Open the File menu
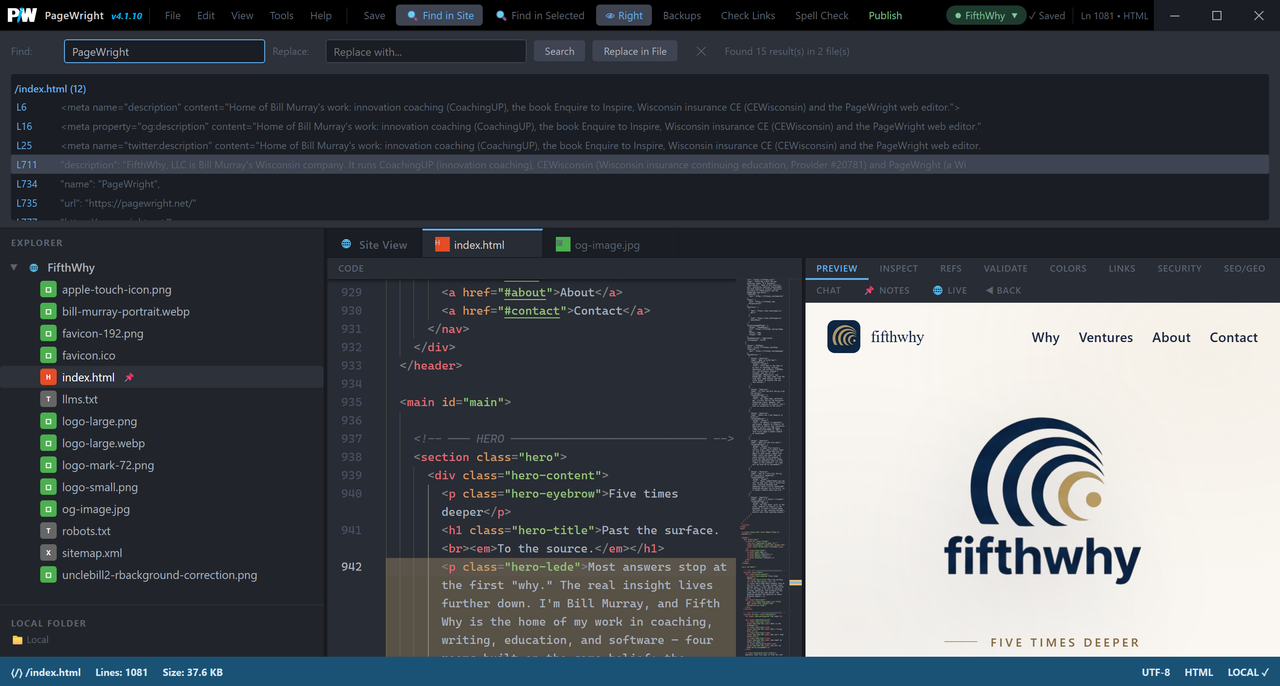This screenshot has height=686, width=1280. coord(173,15)
